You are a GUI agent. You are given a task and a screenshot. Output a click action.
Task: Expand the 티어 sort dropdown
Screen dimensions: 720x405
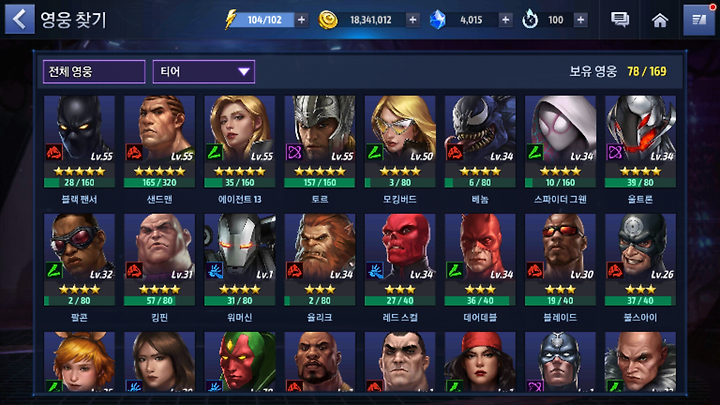[204, 72]
